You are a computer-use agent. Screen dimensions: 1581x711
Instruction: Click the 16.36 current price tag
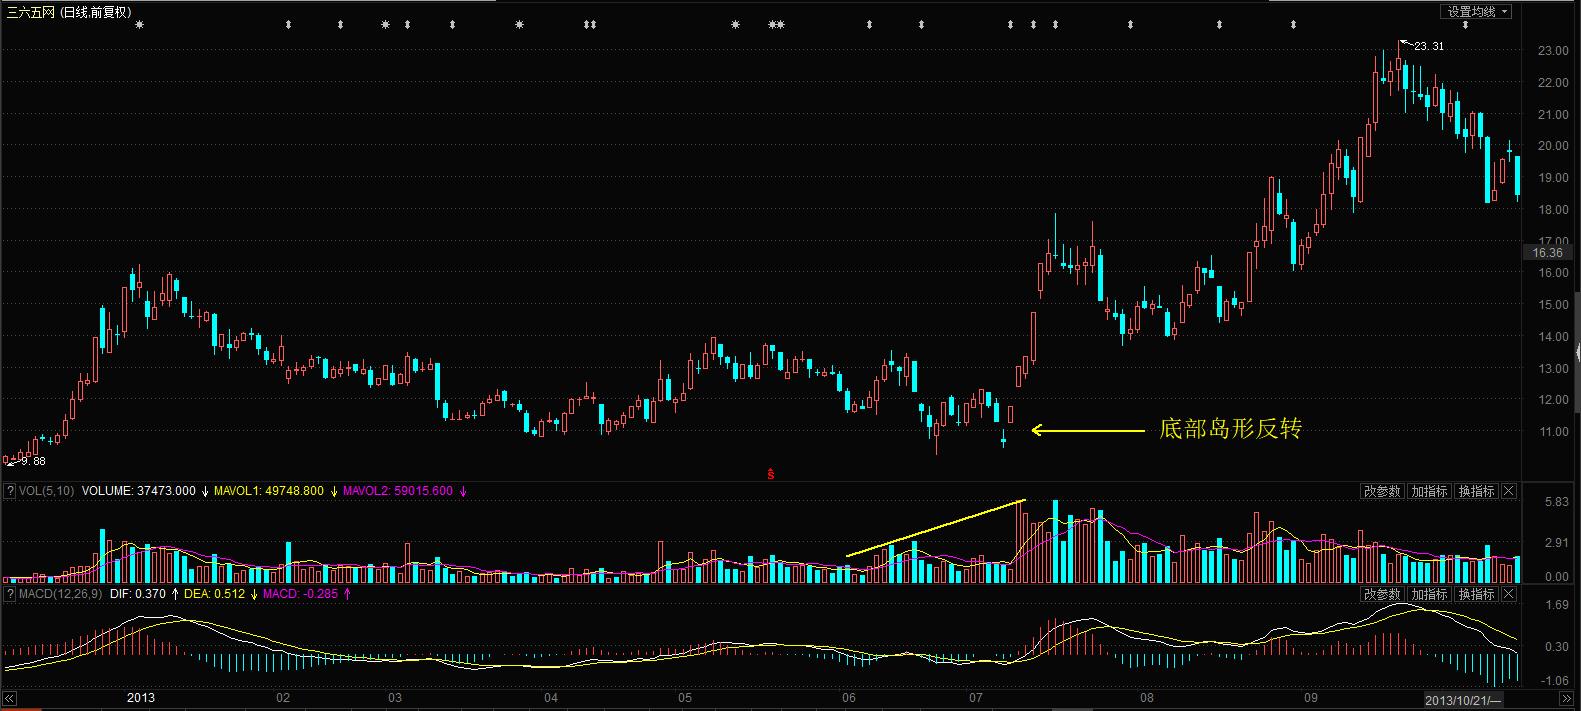pos(1547,253)
